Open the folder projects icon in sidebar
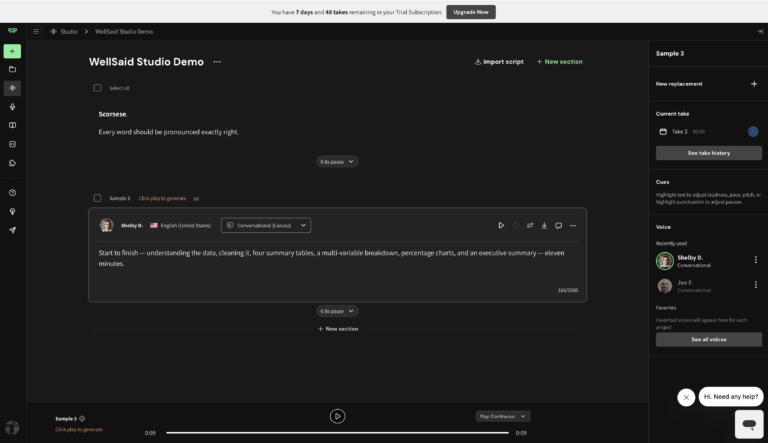 12,70
